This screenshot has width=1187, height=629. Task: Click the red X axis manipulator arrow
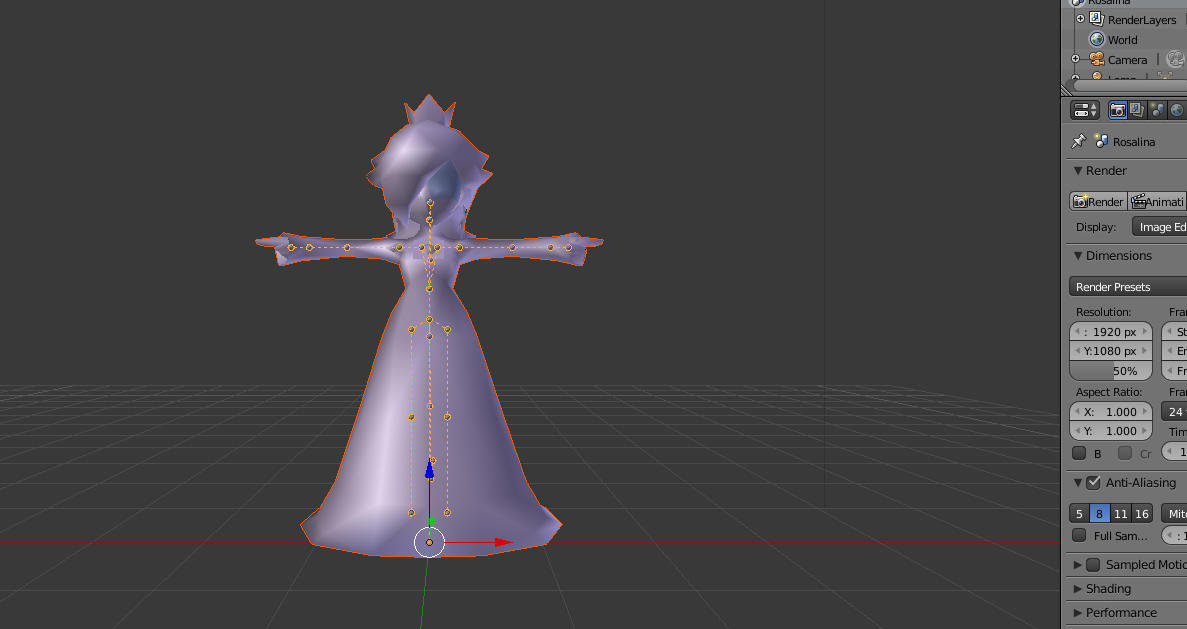point(503,542)
